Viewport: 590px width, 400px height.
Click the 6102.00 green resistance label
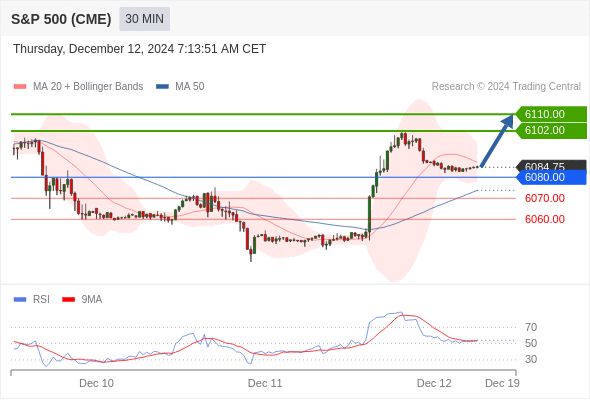click(x=551, y=131)
